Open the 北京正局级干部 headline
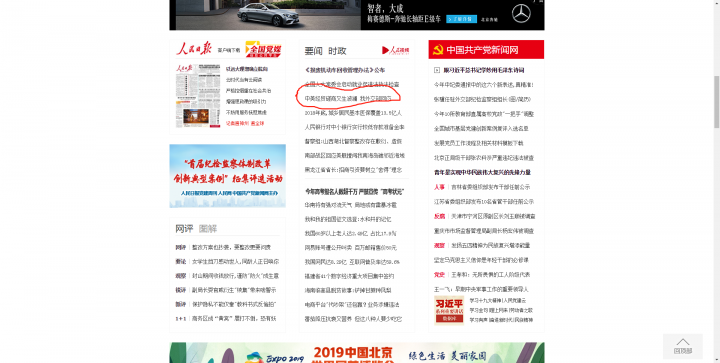The height and width of the screenshot is (363, 720). point(484,158)
